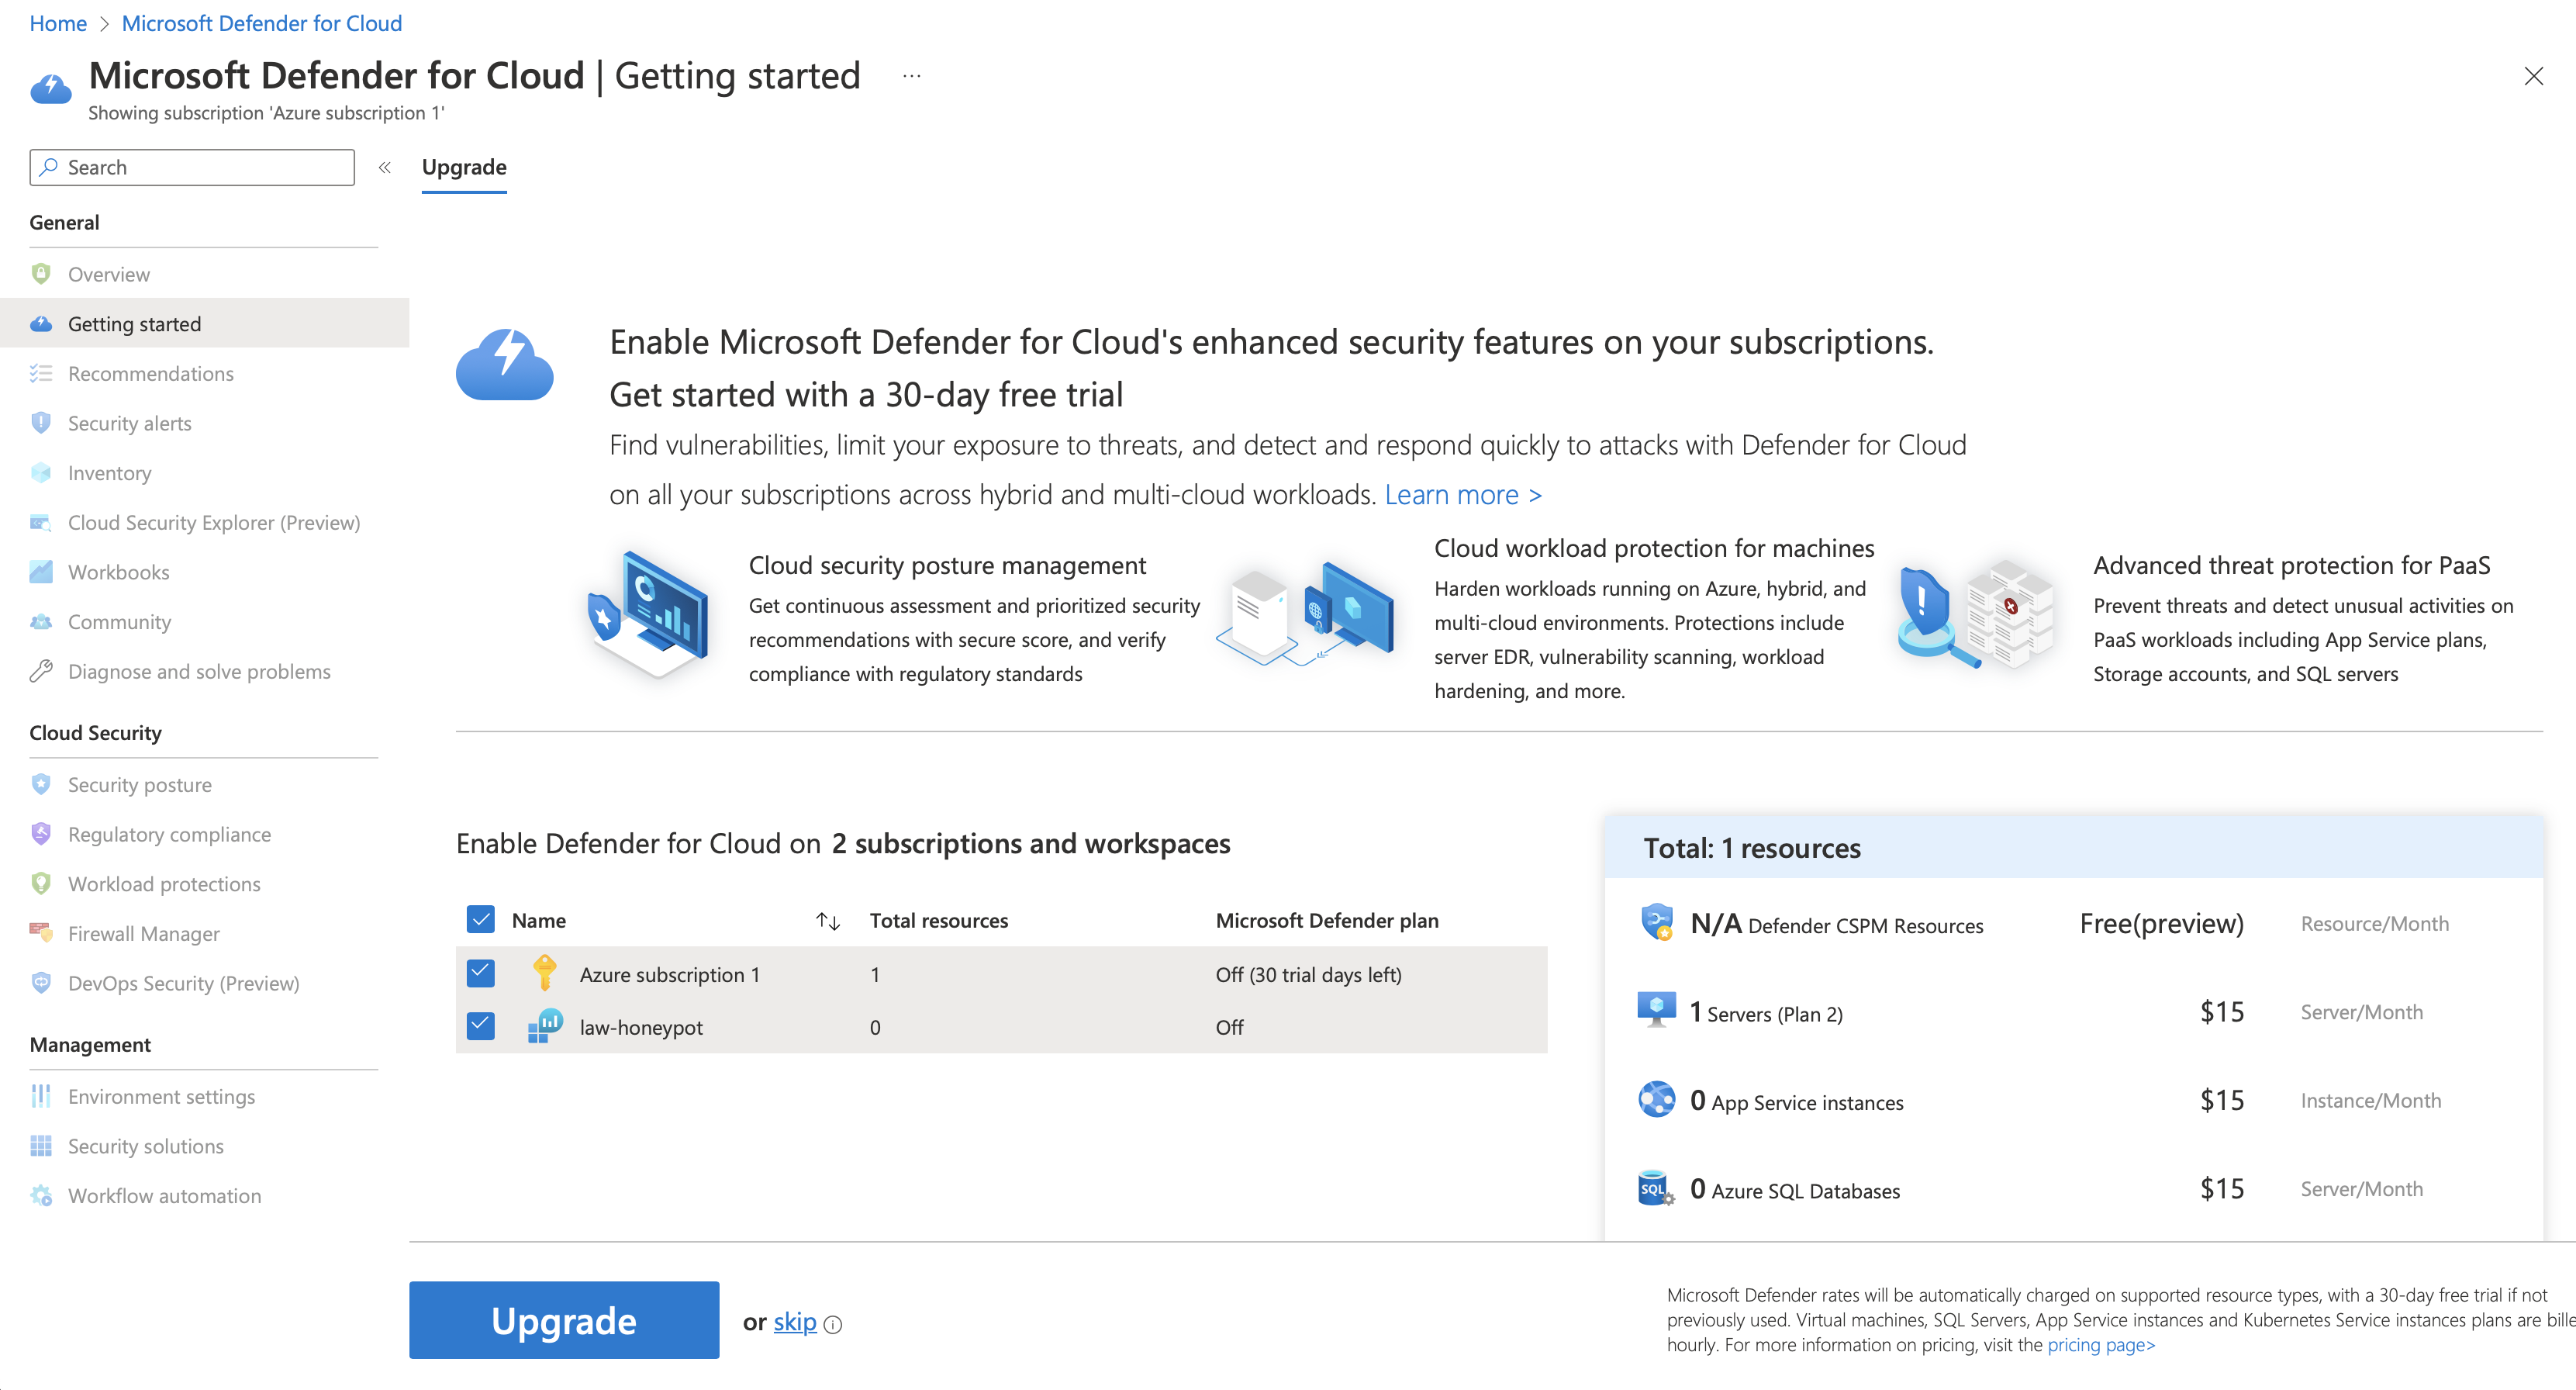Toggle the select-all checkbox in Name header
Viewport: 2576px width, 1390px height.
pos(481,919)
